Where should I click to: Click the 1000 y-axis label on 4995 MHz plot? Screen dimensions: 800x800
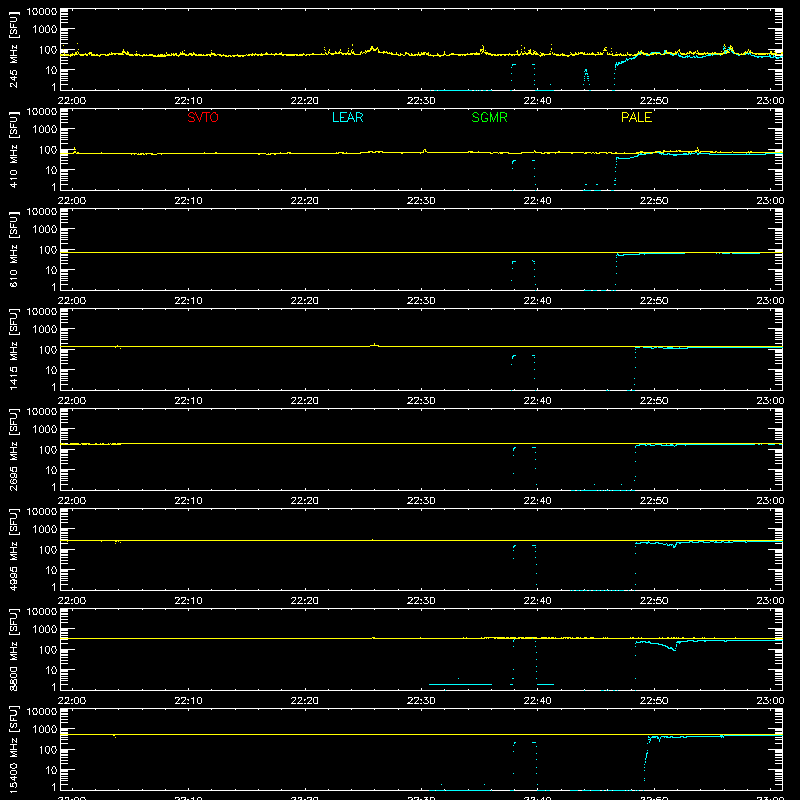[45, 530]
